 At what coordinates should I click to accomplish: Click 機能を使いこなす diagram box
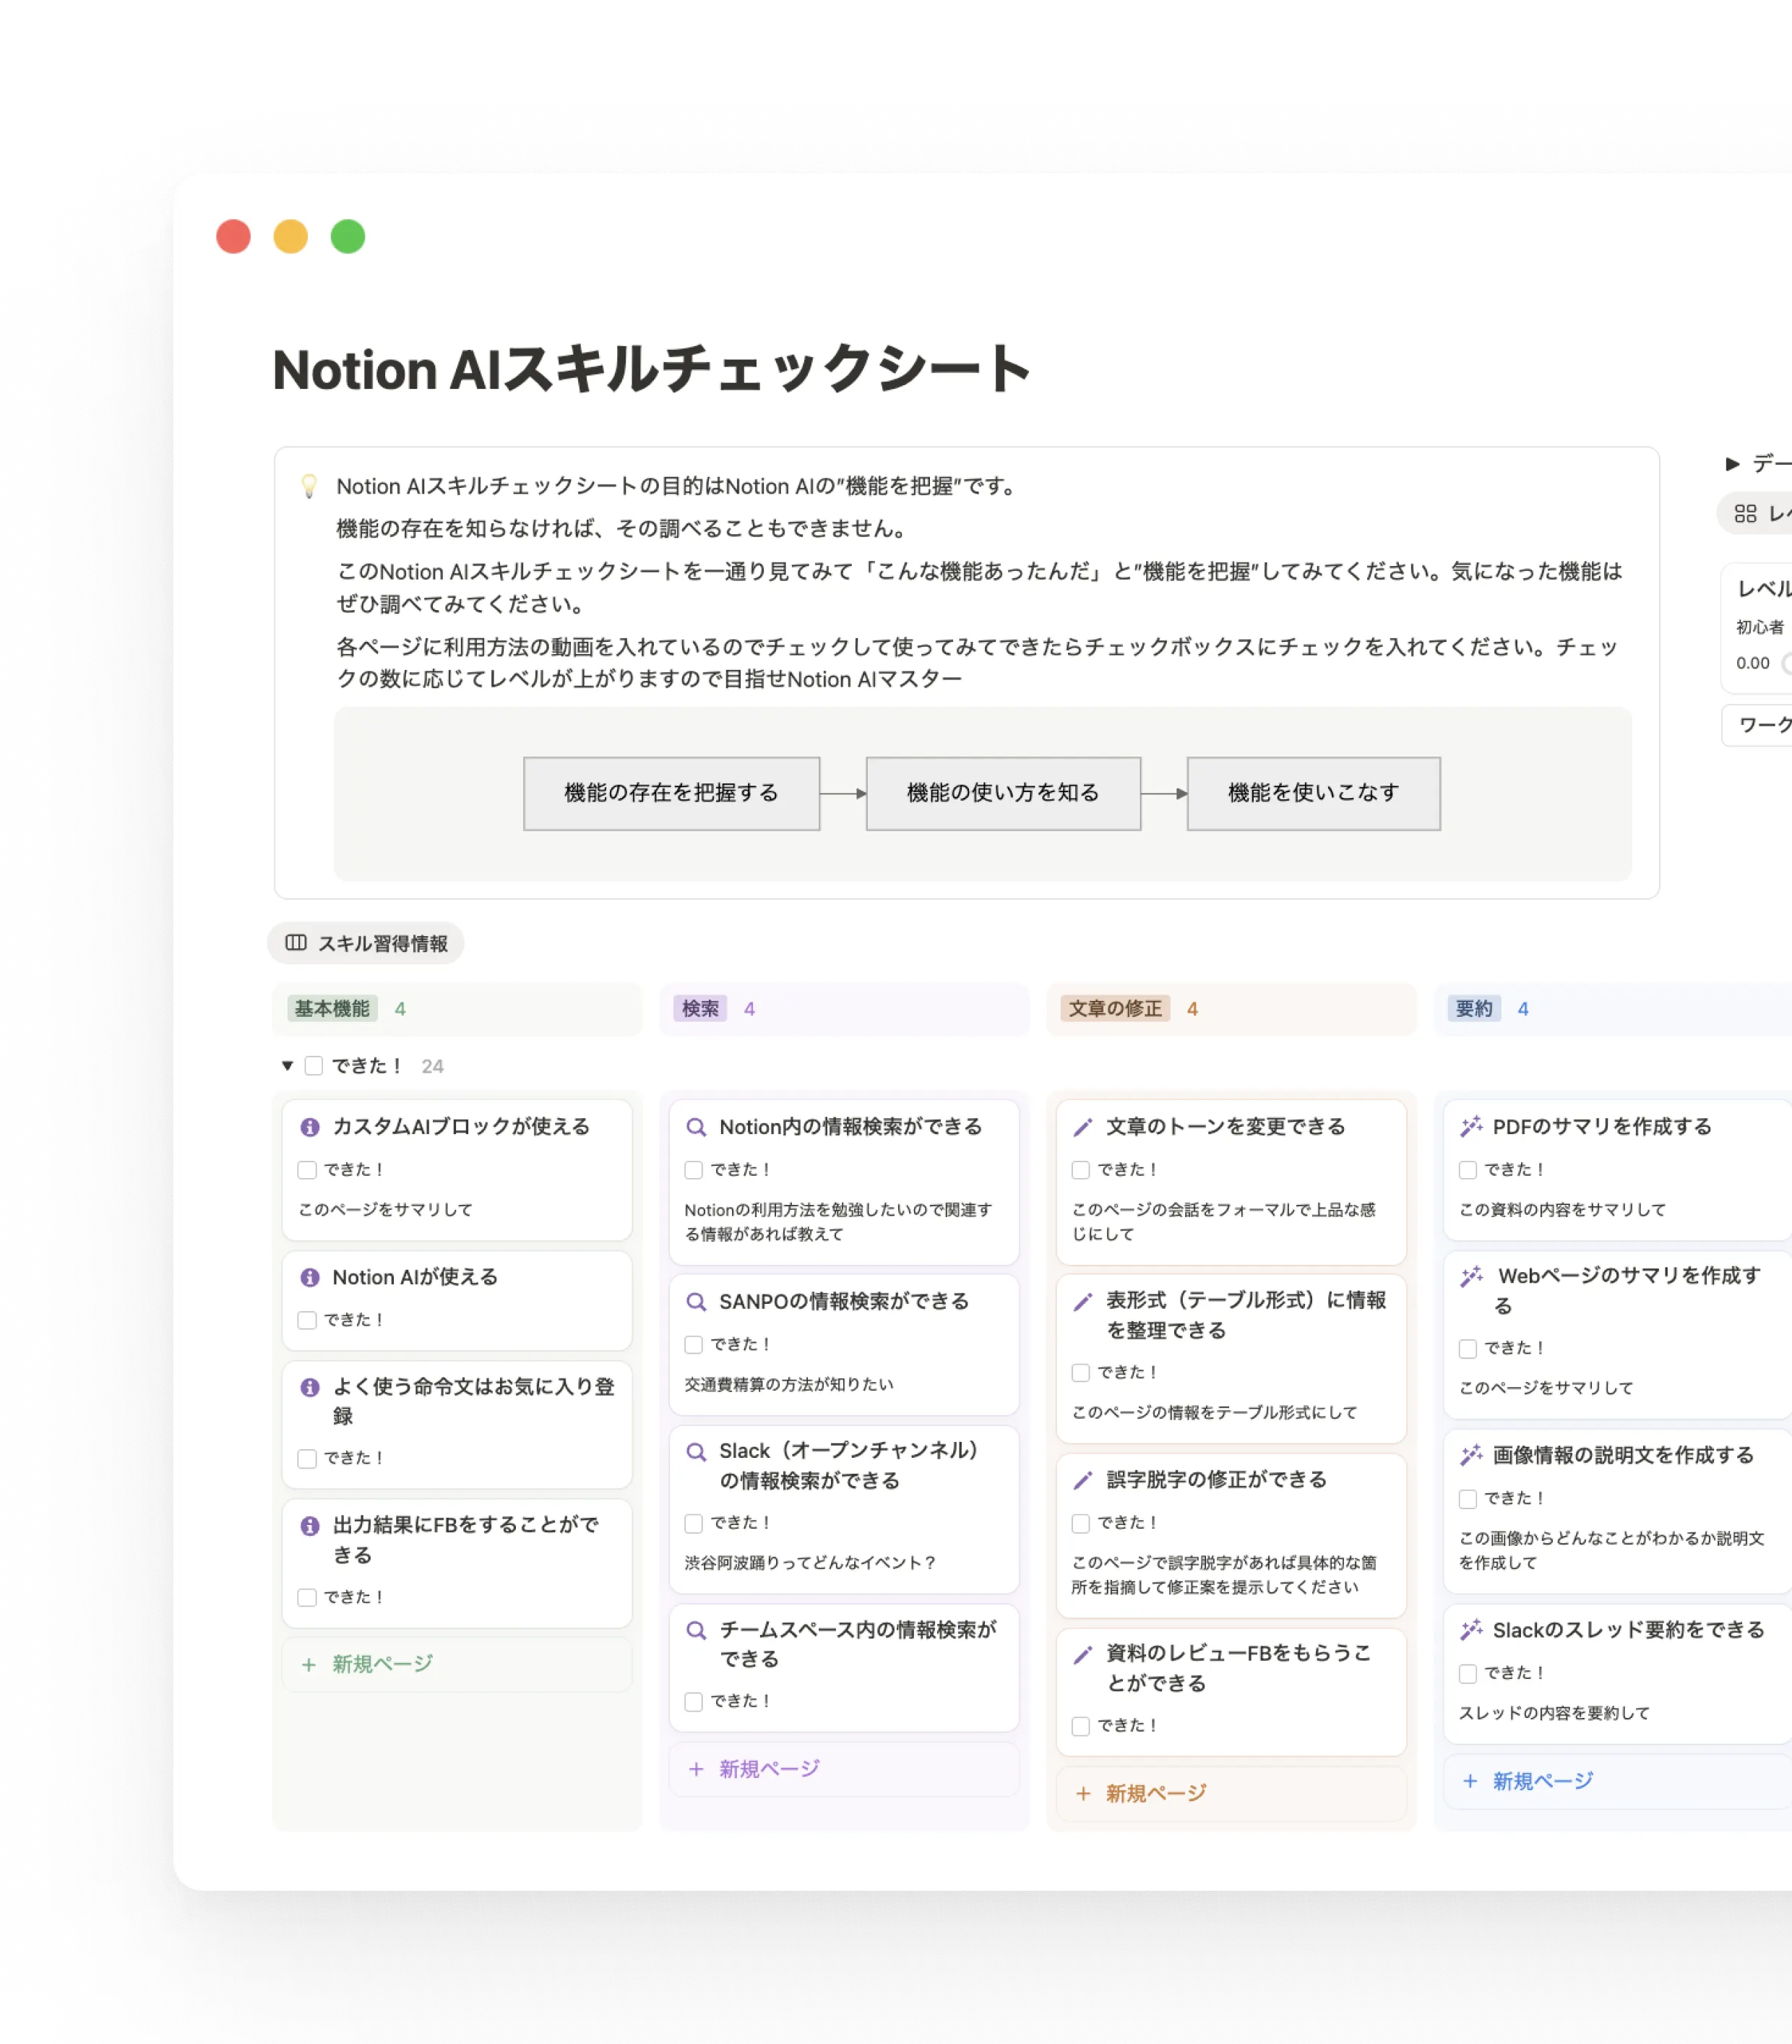(x=1313, y=793)
